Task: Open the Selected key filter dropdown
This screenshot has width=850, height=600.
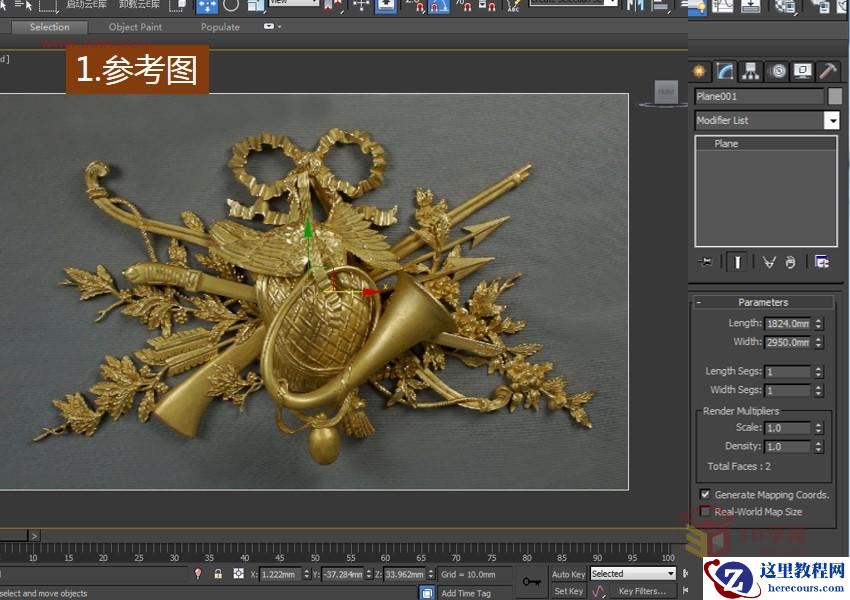Action: [x=673, y=573]
